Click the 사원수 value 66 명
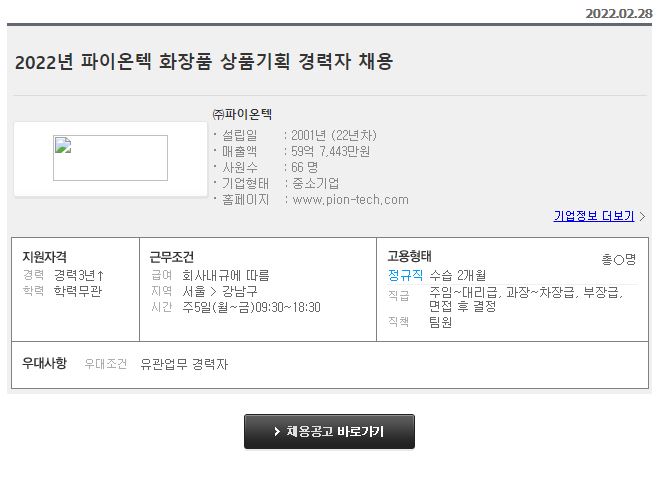The image size is (660, 488). point(304,167)
